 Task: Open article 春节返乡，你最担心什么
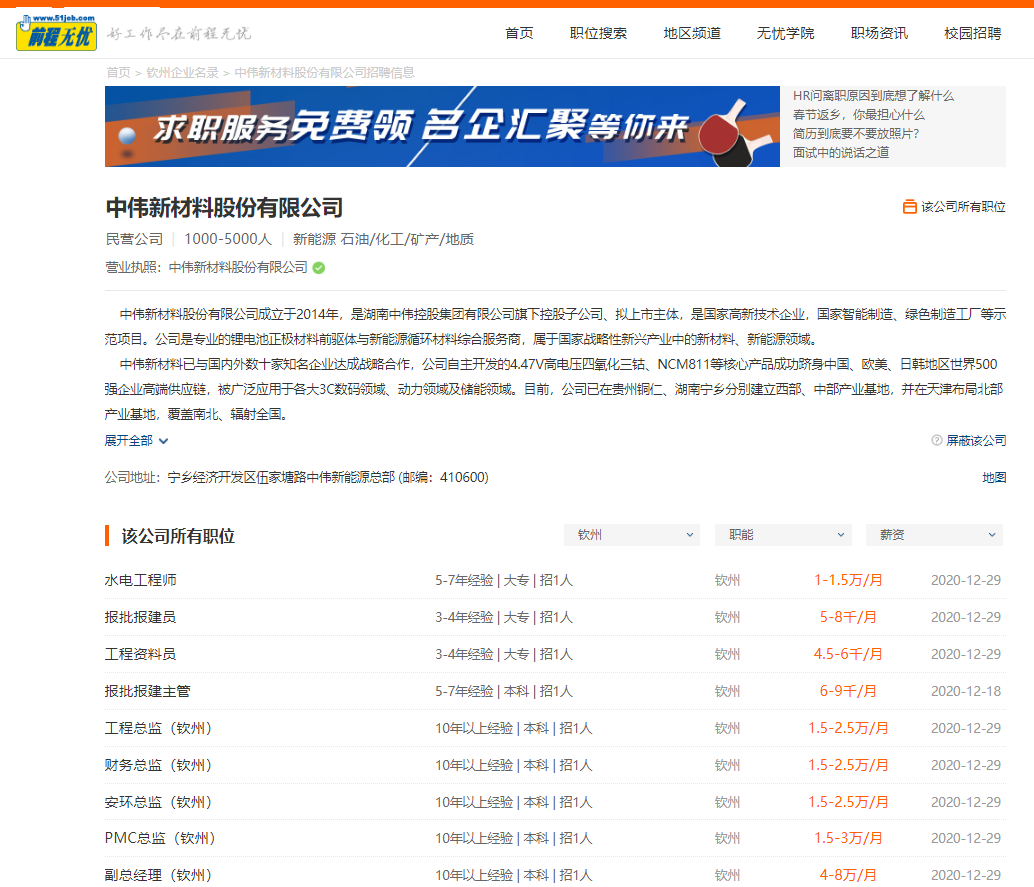pyautogui.click(x=858, y=115)
